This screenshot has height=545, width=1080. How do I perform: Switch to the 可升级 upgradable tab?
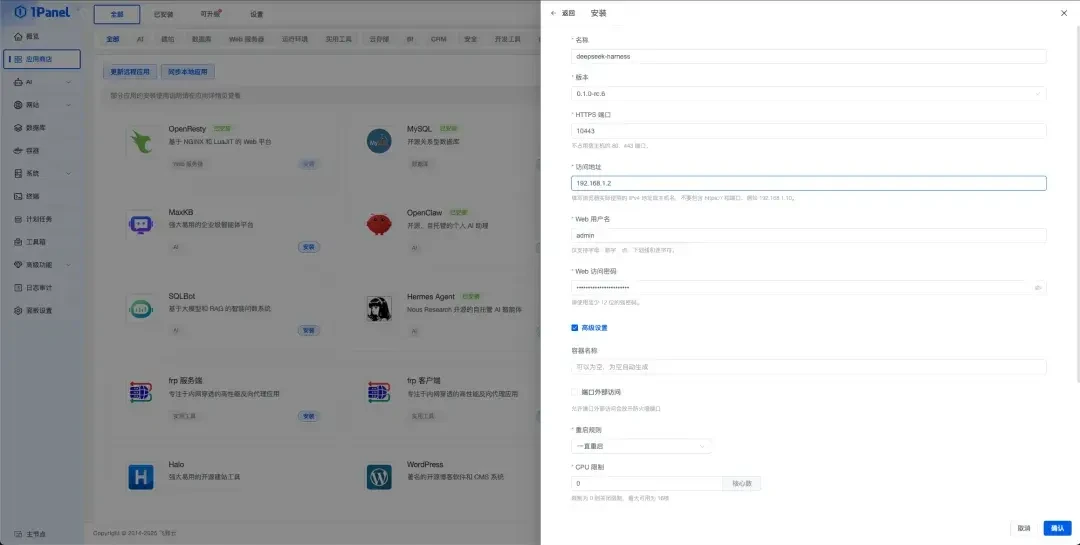click(209, 14)
